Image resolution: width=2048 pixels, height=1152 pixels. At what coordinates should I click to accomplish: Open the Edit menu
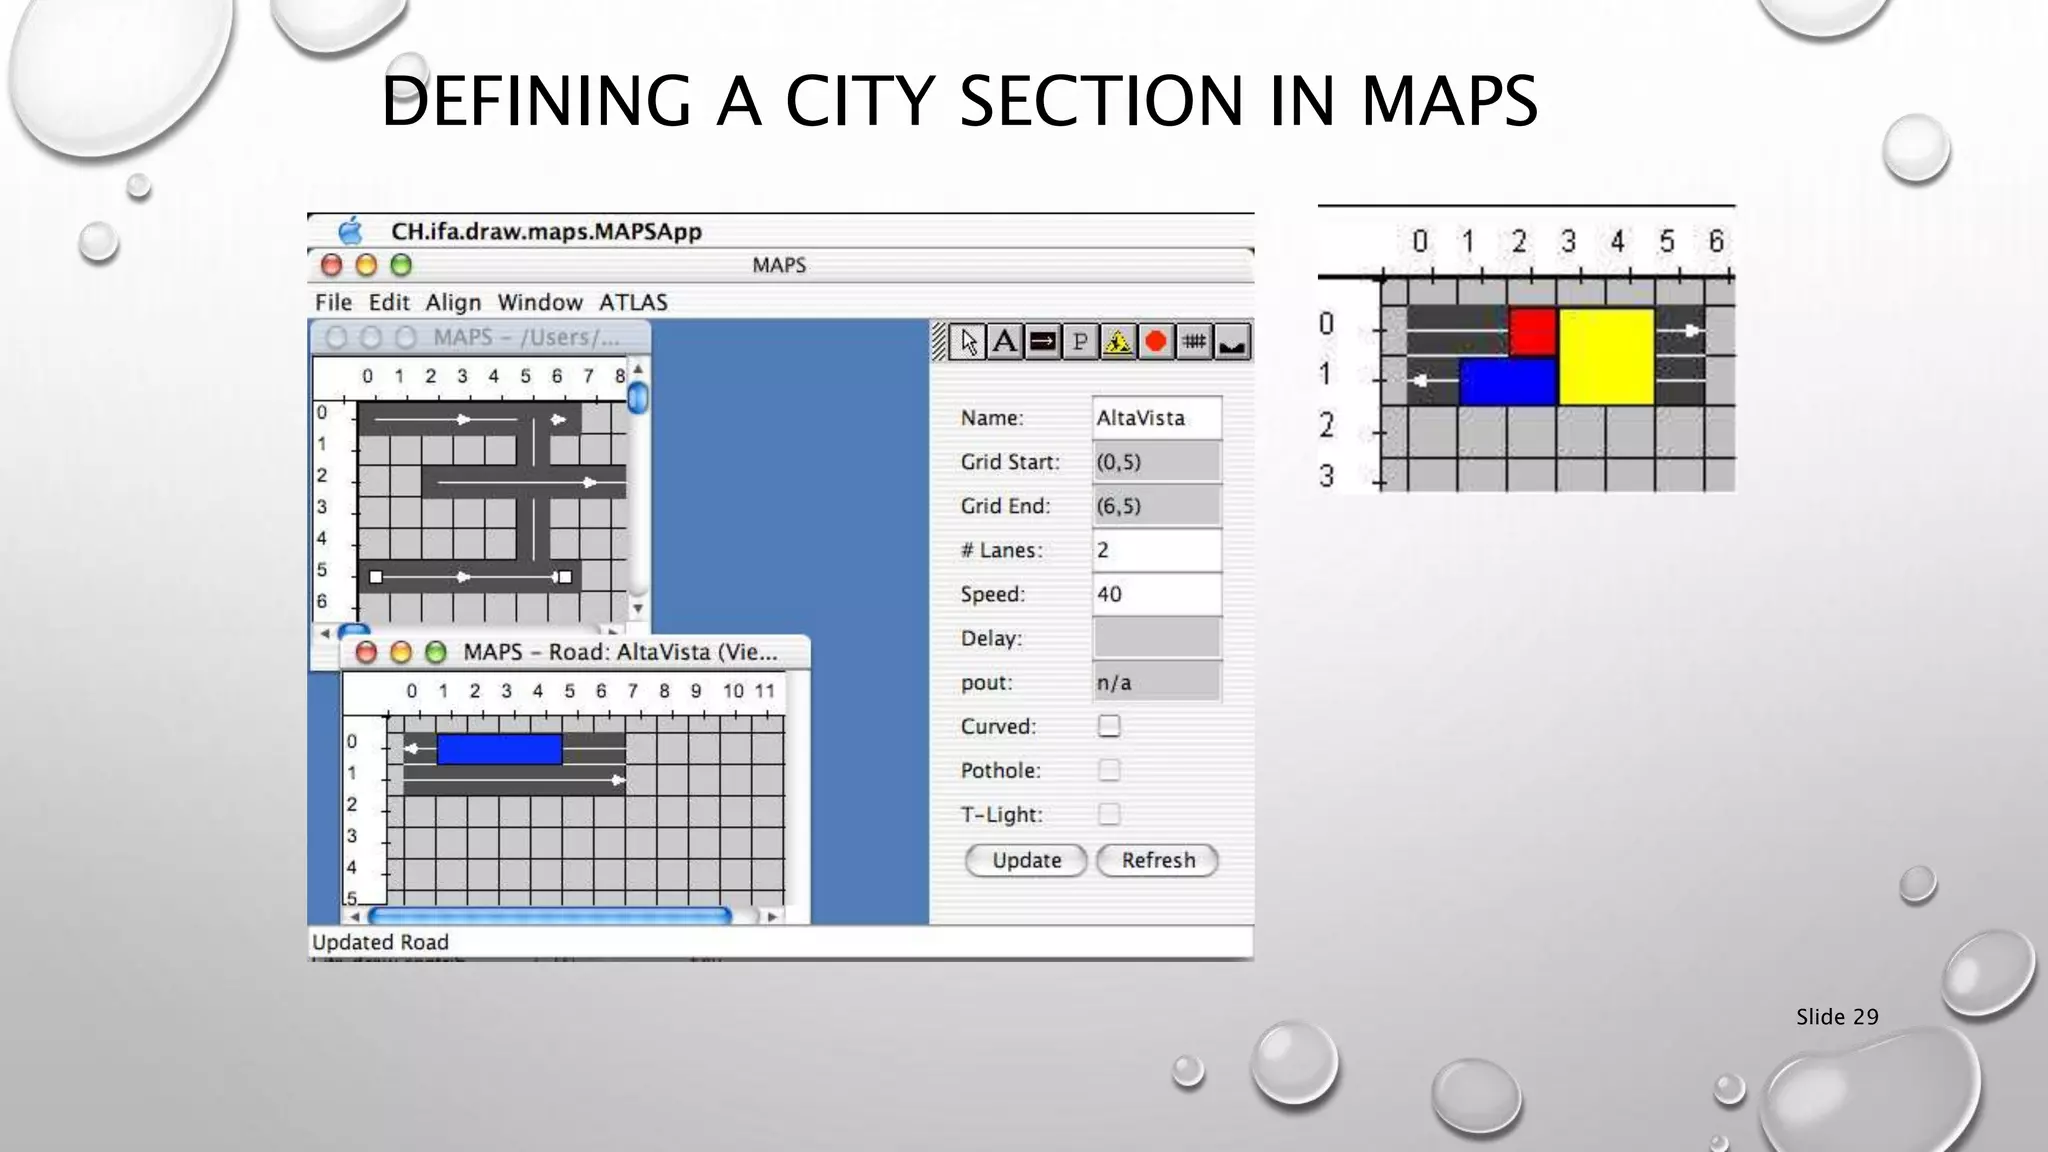tap(389, 302)
